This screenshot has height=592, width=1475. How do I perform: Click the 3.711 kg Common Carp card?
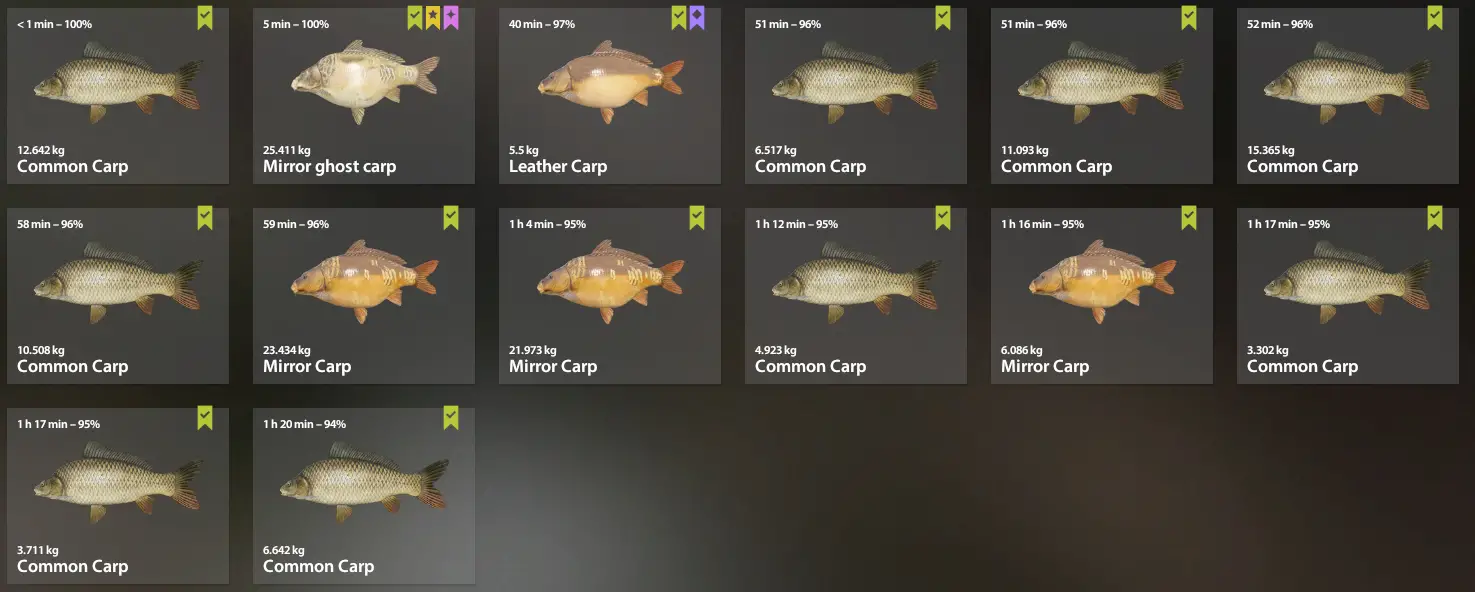click(x=118, y=496)
